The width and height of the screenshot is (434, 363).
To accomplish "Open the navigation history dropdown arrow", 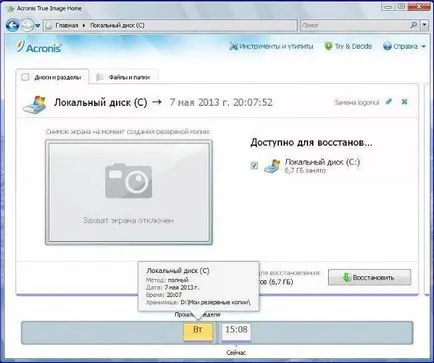I will [37, 26].
